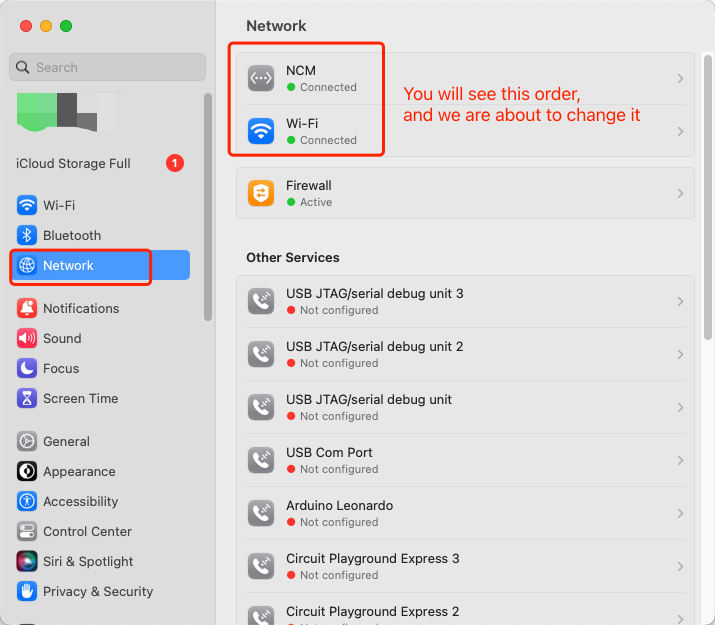This screenshot has width=715, height=625.
Task: Open the Firewall Active row
Action: pyautogui.click(x=465, y=193)
